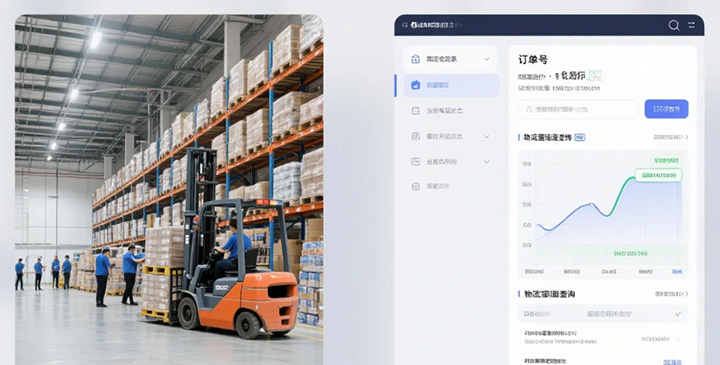This screenshot has height=365, width=720.
Task: Open the more link right of chart heading
Action: click(671, 137)
